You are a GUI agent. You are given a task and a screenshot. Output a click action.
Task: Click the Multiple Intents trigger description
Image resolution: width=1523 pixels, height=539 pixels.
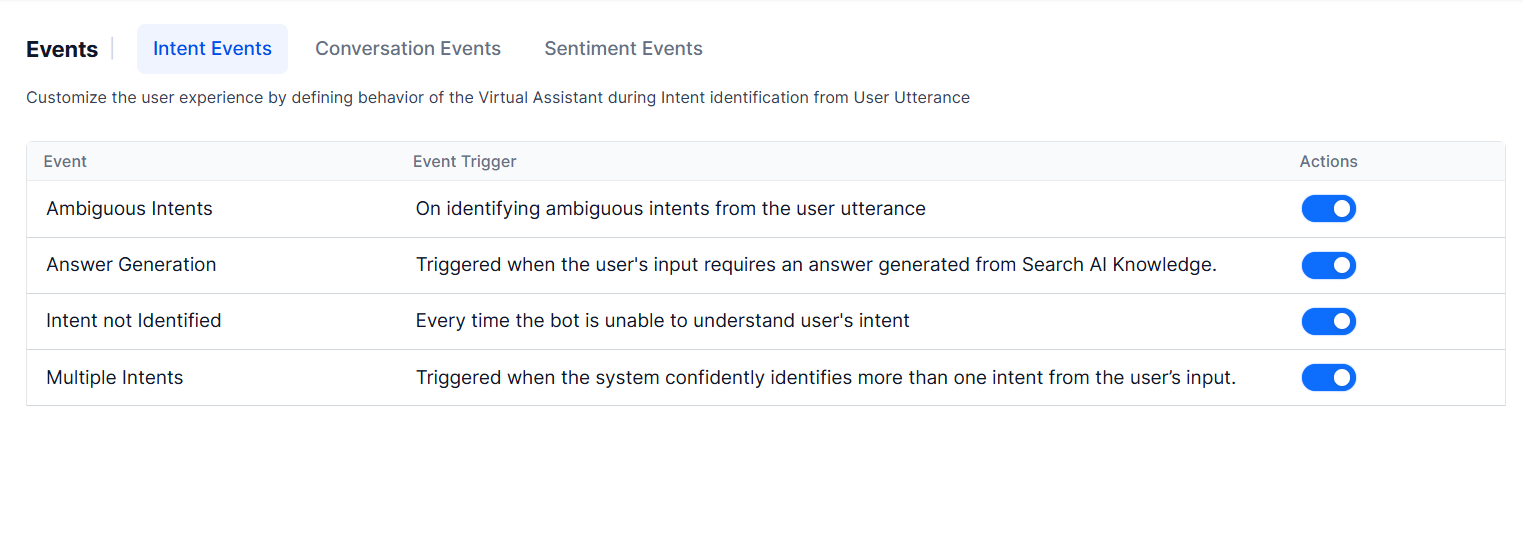825,378
